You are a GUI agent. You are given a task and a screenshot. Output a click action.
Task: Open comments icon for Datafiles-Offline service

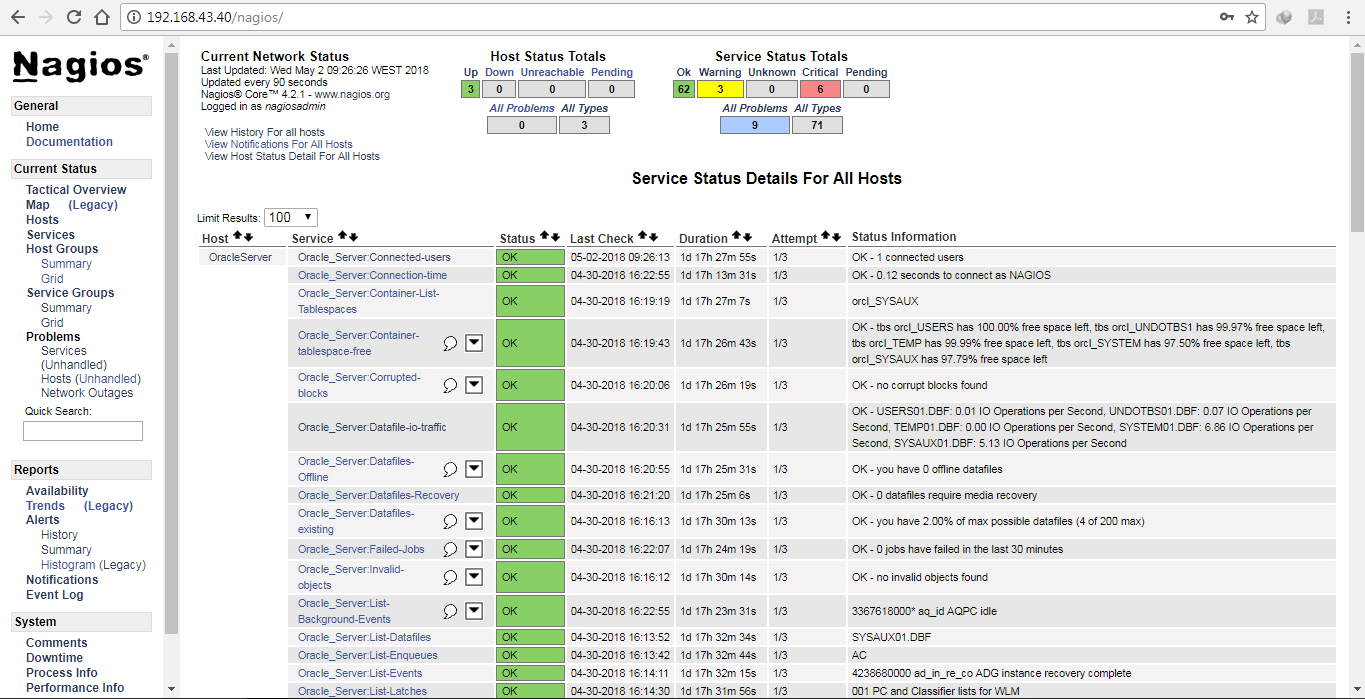[x=450, y=469]
